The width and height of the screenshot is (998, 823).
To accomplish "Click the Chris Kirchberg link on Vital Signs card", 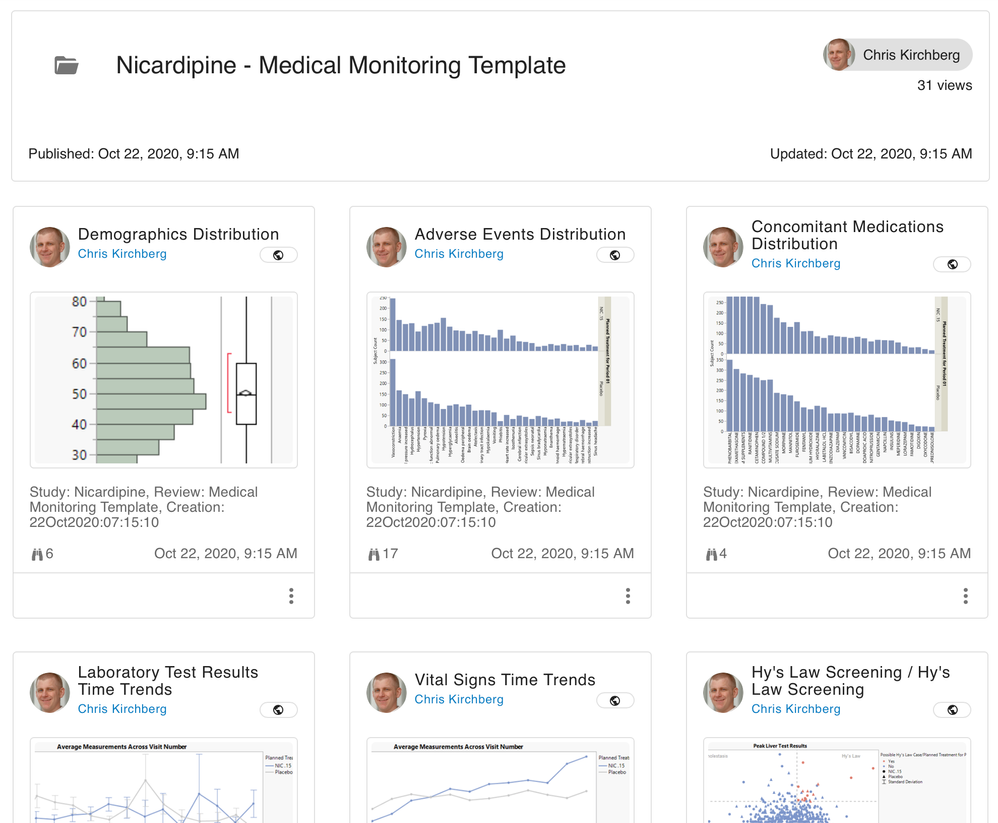I will coord(459,699).
